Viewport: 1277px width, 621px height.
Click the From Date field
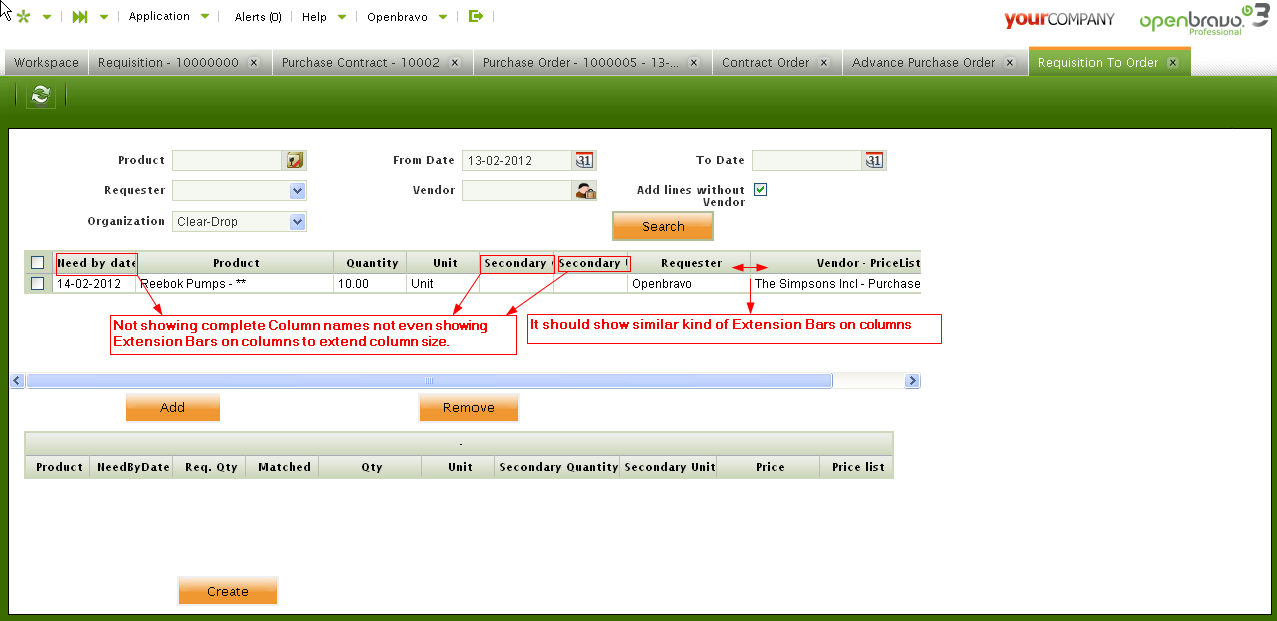coord(517,160)
